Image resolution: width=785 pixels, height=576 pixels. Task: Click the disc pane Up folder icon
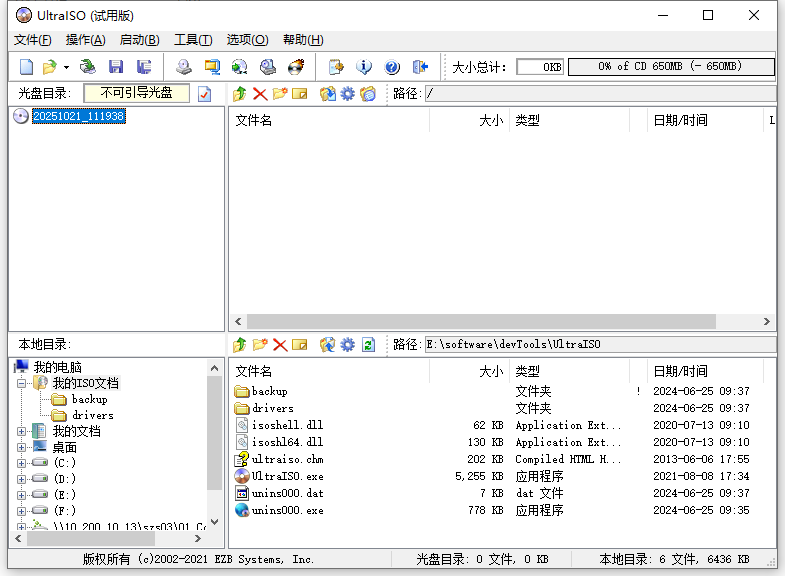click(240, 94)
